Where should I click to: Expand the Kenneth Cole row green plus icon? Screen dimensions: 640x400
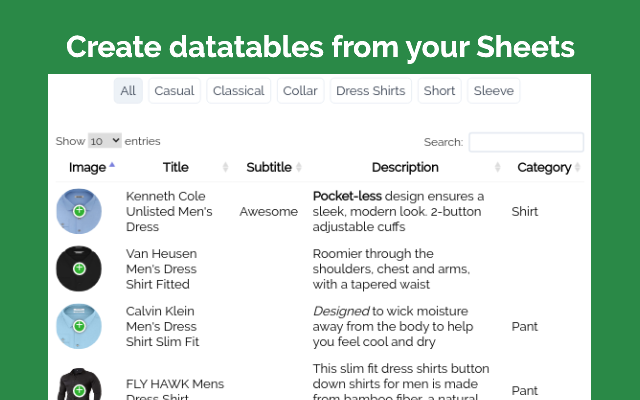coord(79,212)
